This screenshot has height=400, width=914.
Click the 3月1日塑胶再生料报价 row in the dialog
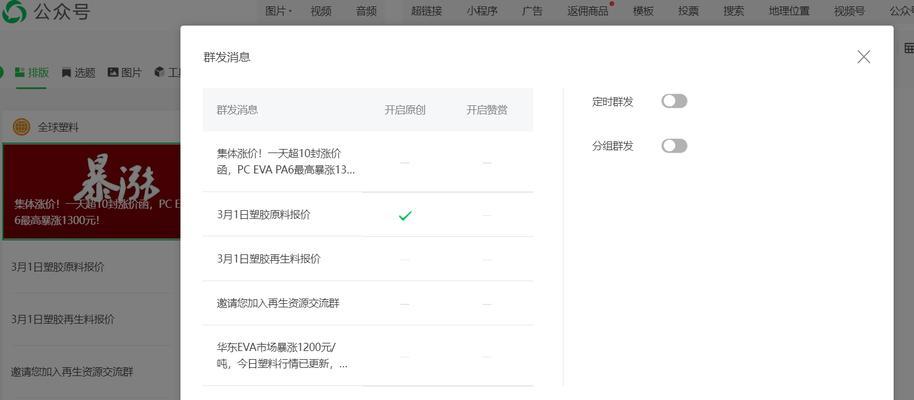click(368, 259)
